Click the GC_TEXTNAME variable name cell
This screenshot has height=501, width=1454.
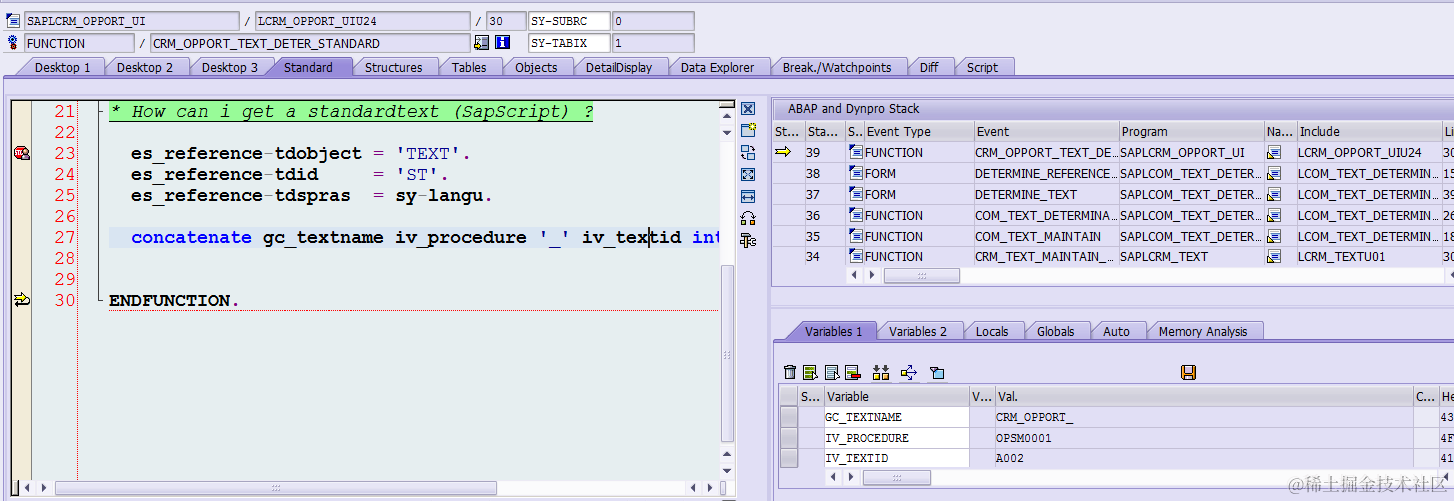click(x=896, y=417)
